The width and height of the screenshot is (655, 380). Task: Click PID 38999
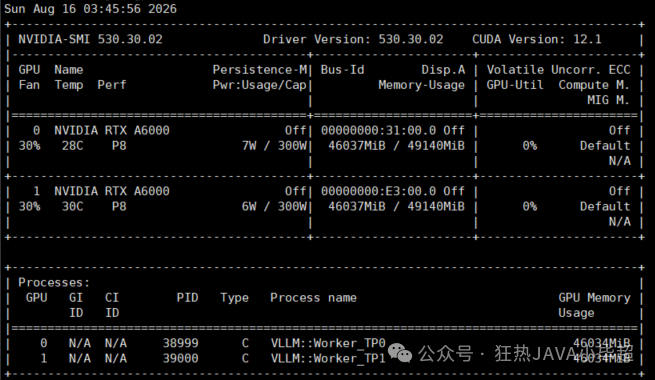[180, 343]
